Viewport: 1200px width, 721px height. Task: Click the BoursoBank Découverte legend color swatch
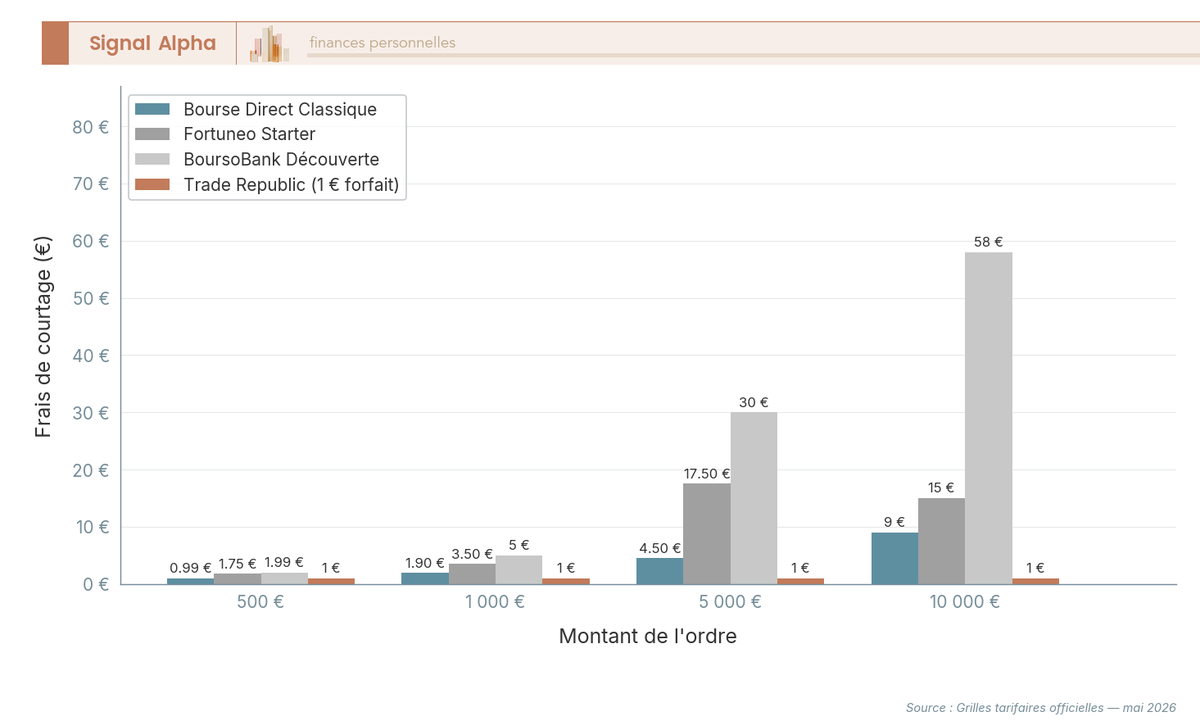click(x=153, y=159)
